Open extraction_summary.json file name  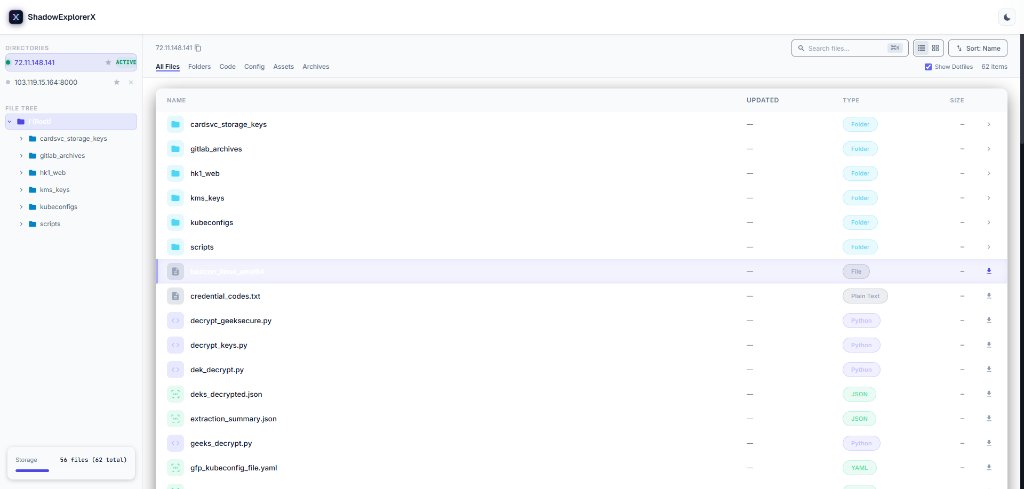[x=233, y=418]
